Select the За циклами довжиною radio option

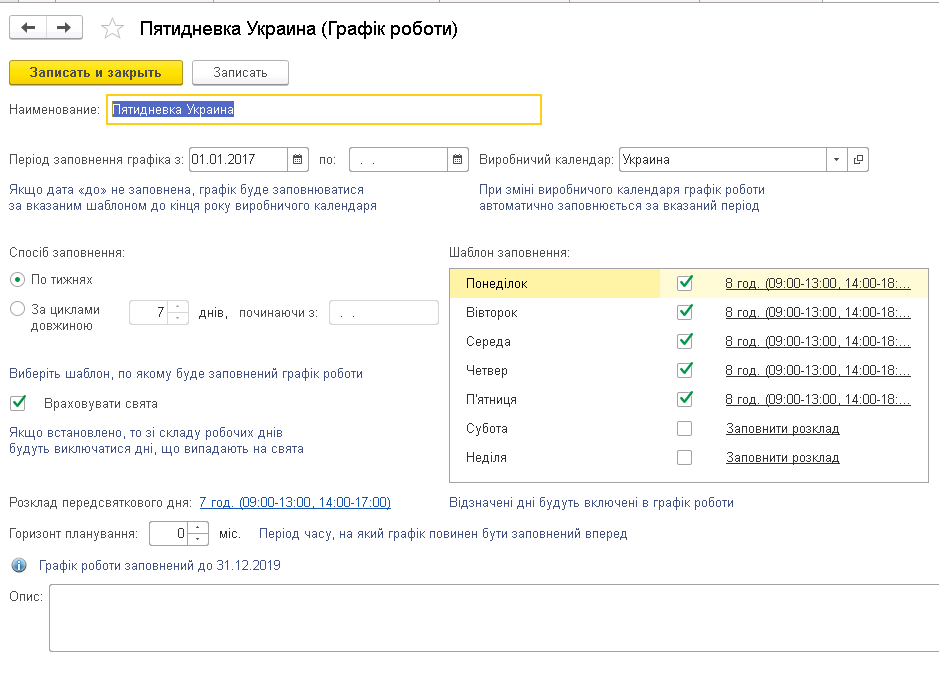pyautogui.click(x=18, y=309)
